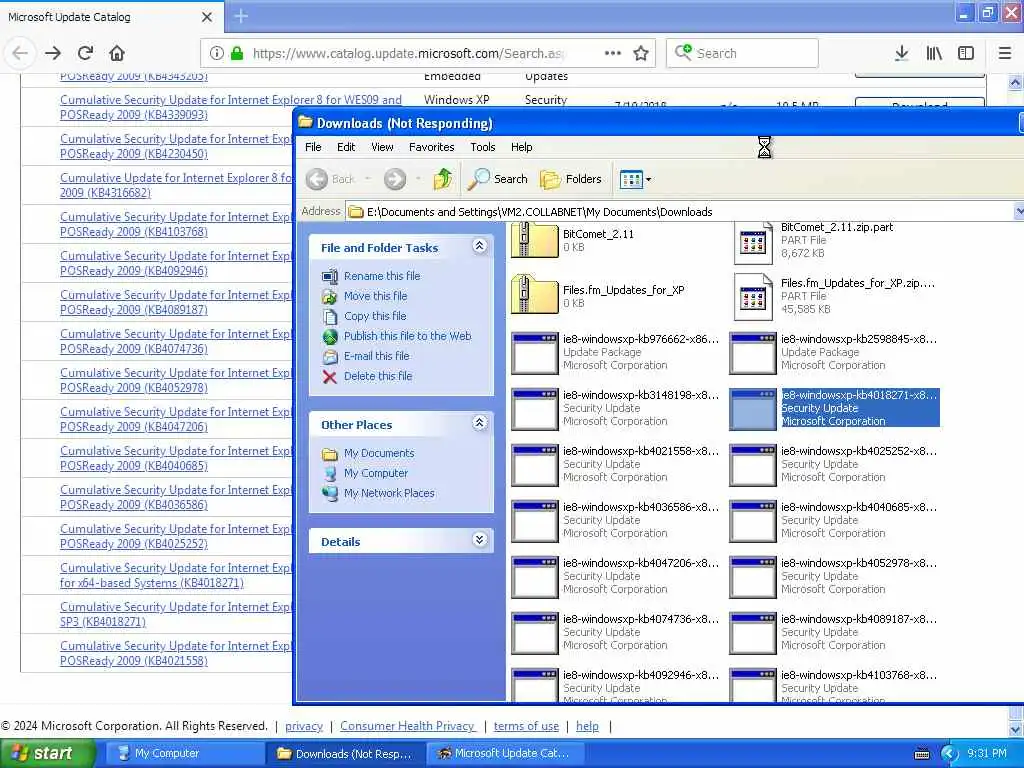
Task: Select ie8-windowsxp-kb4047206 file name
Action: [x=641, y=563]
